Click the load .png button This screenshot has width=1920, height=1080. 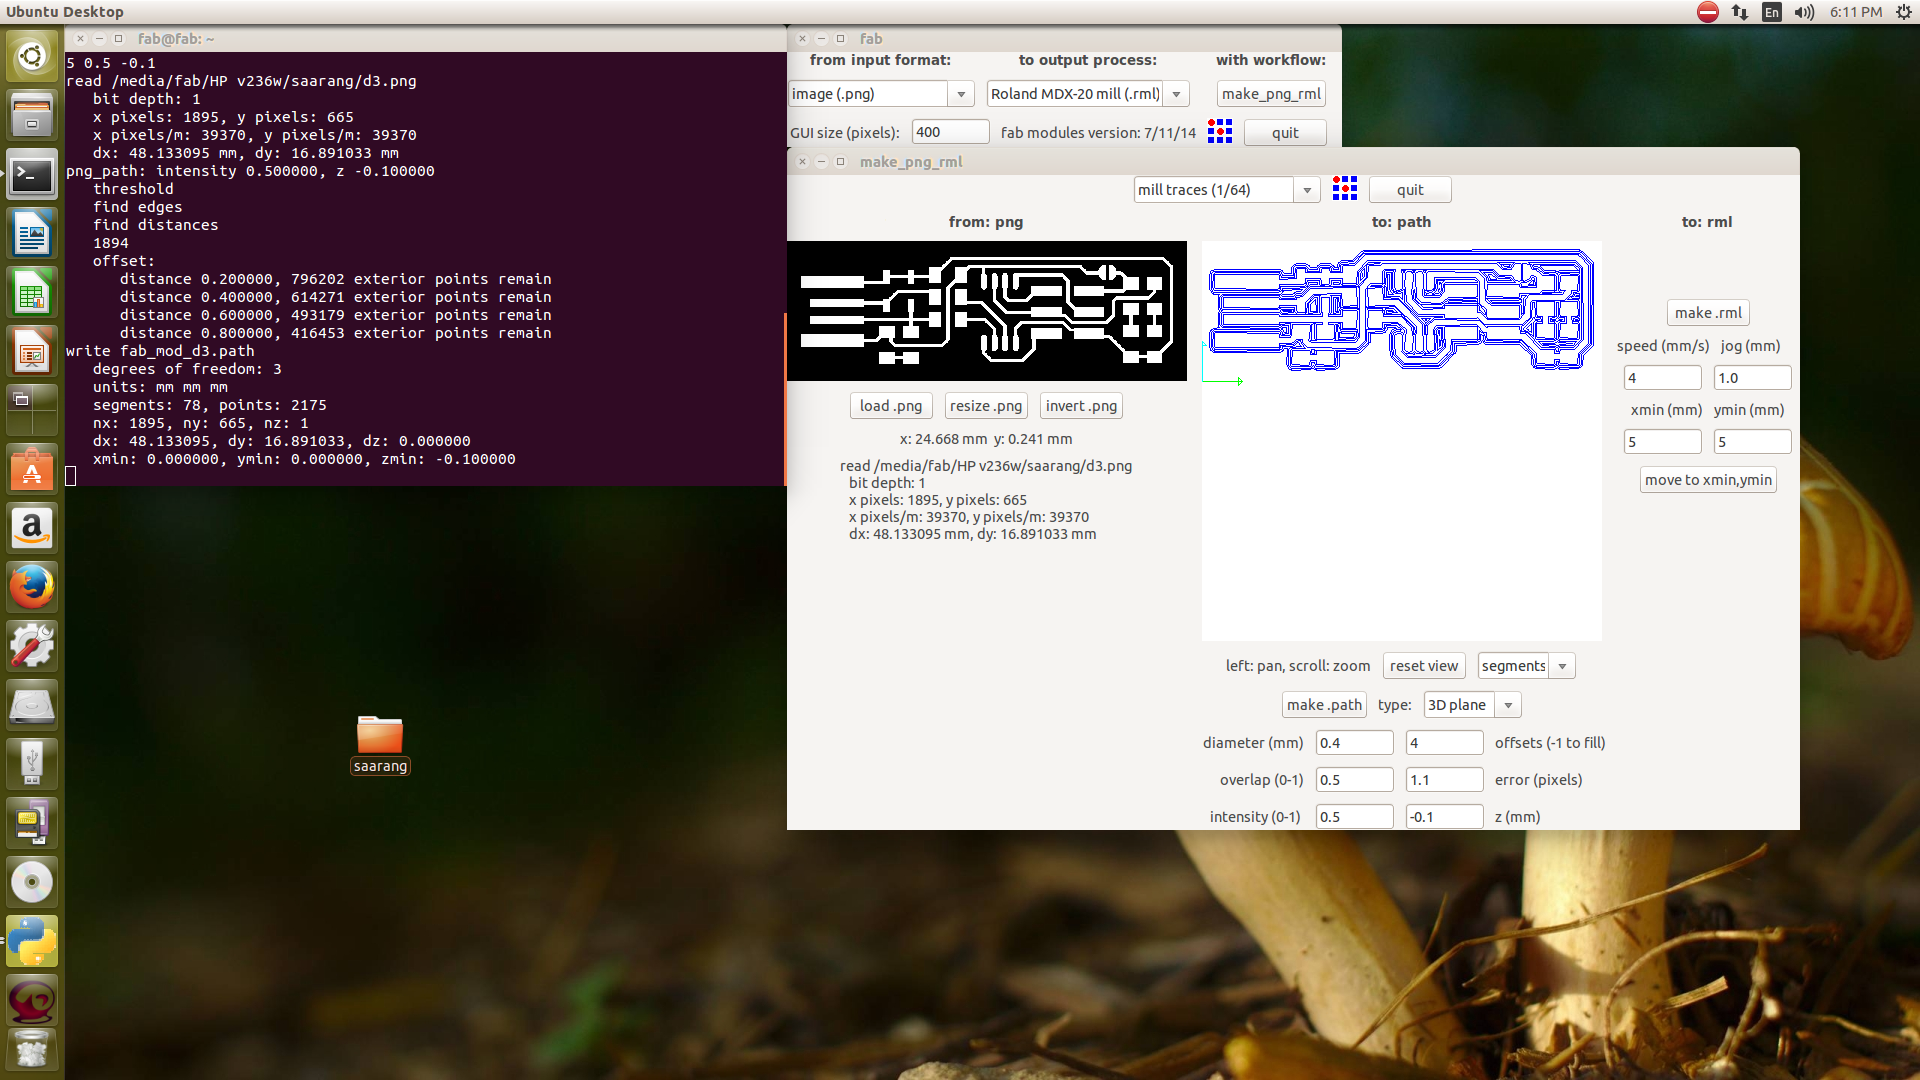click(891, 406)
